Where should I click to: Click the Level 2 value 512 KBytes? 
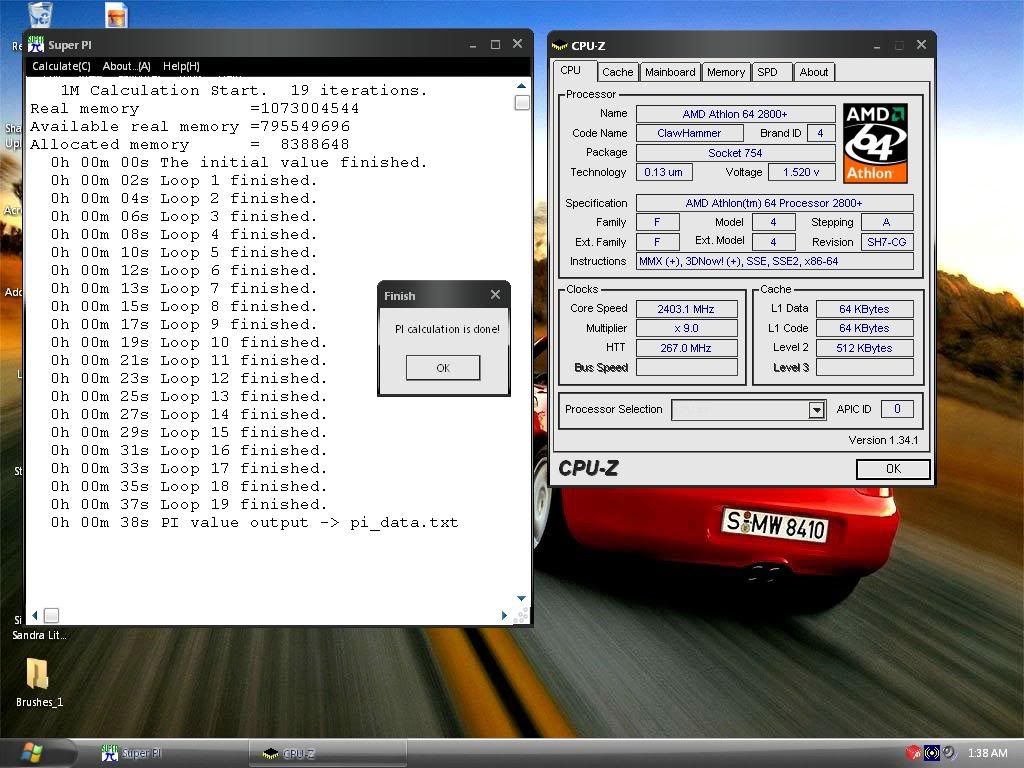(865, 348)
